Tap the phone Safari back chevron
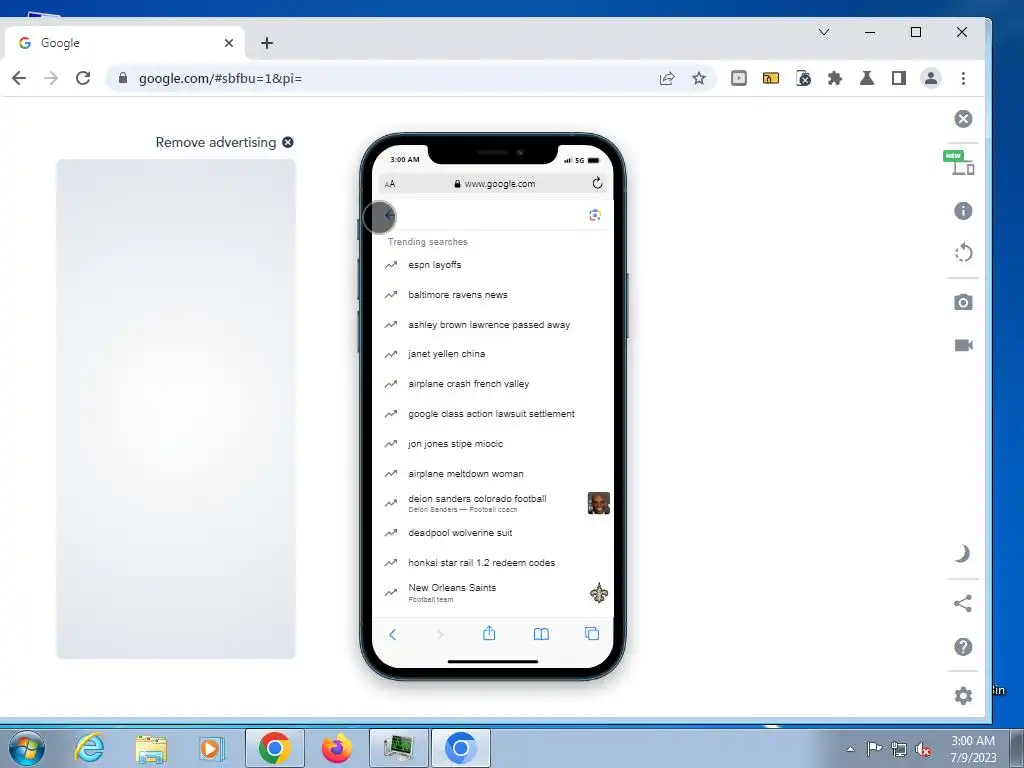The image size is (1024, 768). pyautogui.click(x=392, y=634)
